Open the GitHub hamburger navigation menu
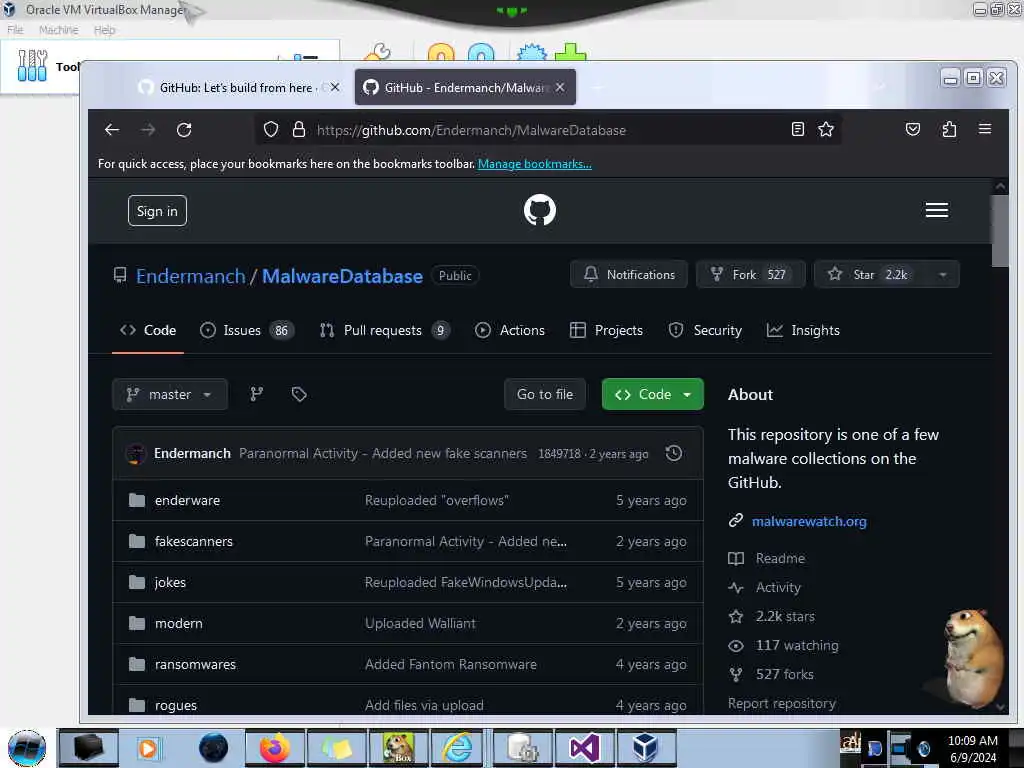 936,210
